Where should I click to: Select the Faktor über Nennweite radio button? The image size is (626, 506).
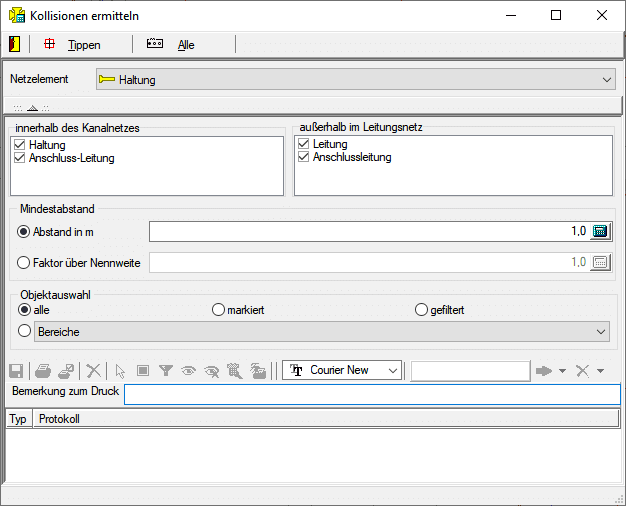coord(25,263)
